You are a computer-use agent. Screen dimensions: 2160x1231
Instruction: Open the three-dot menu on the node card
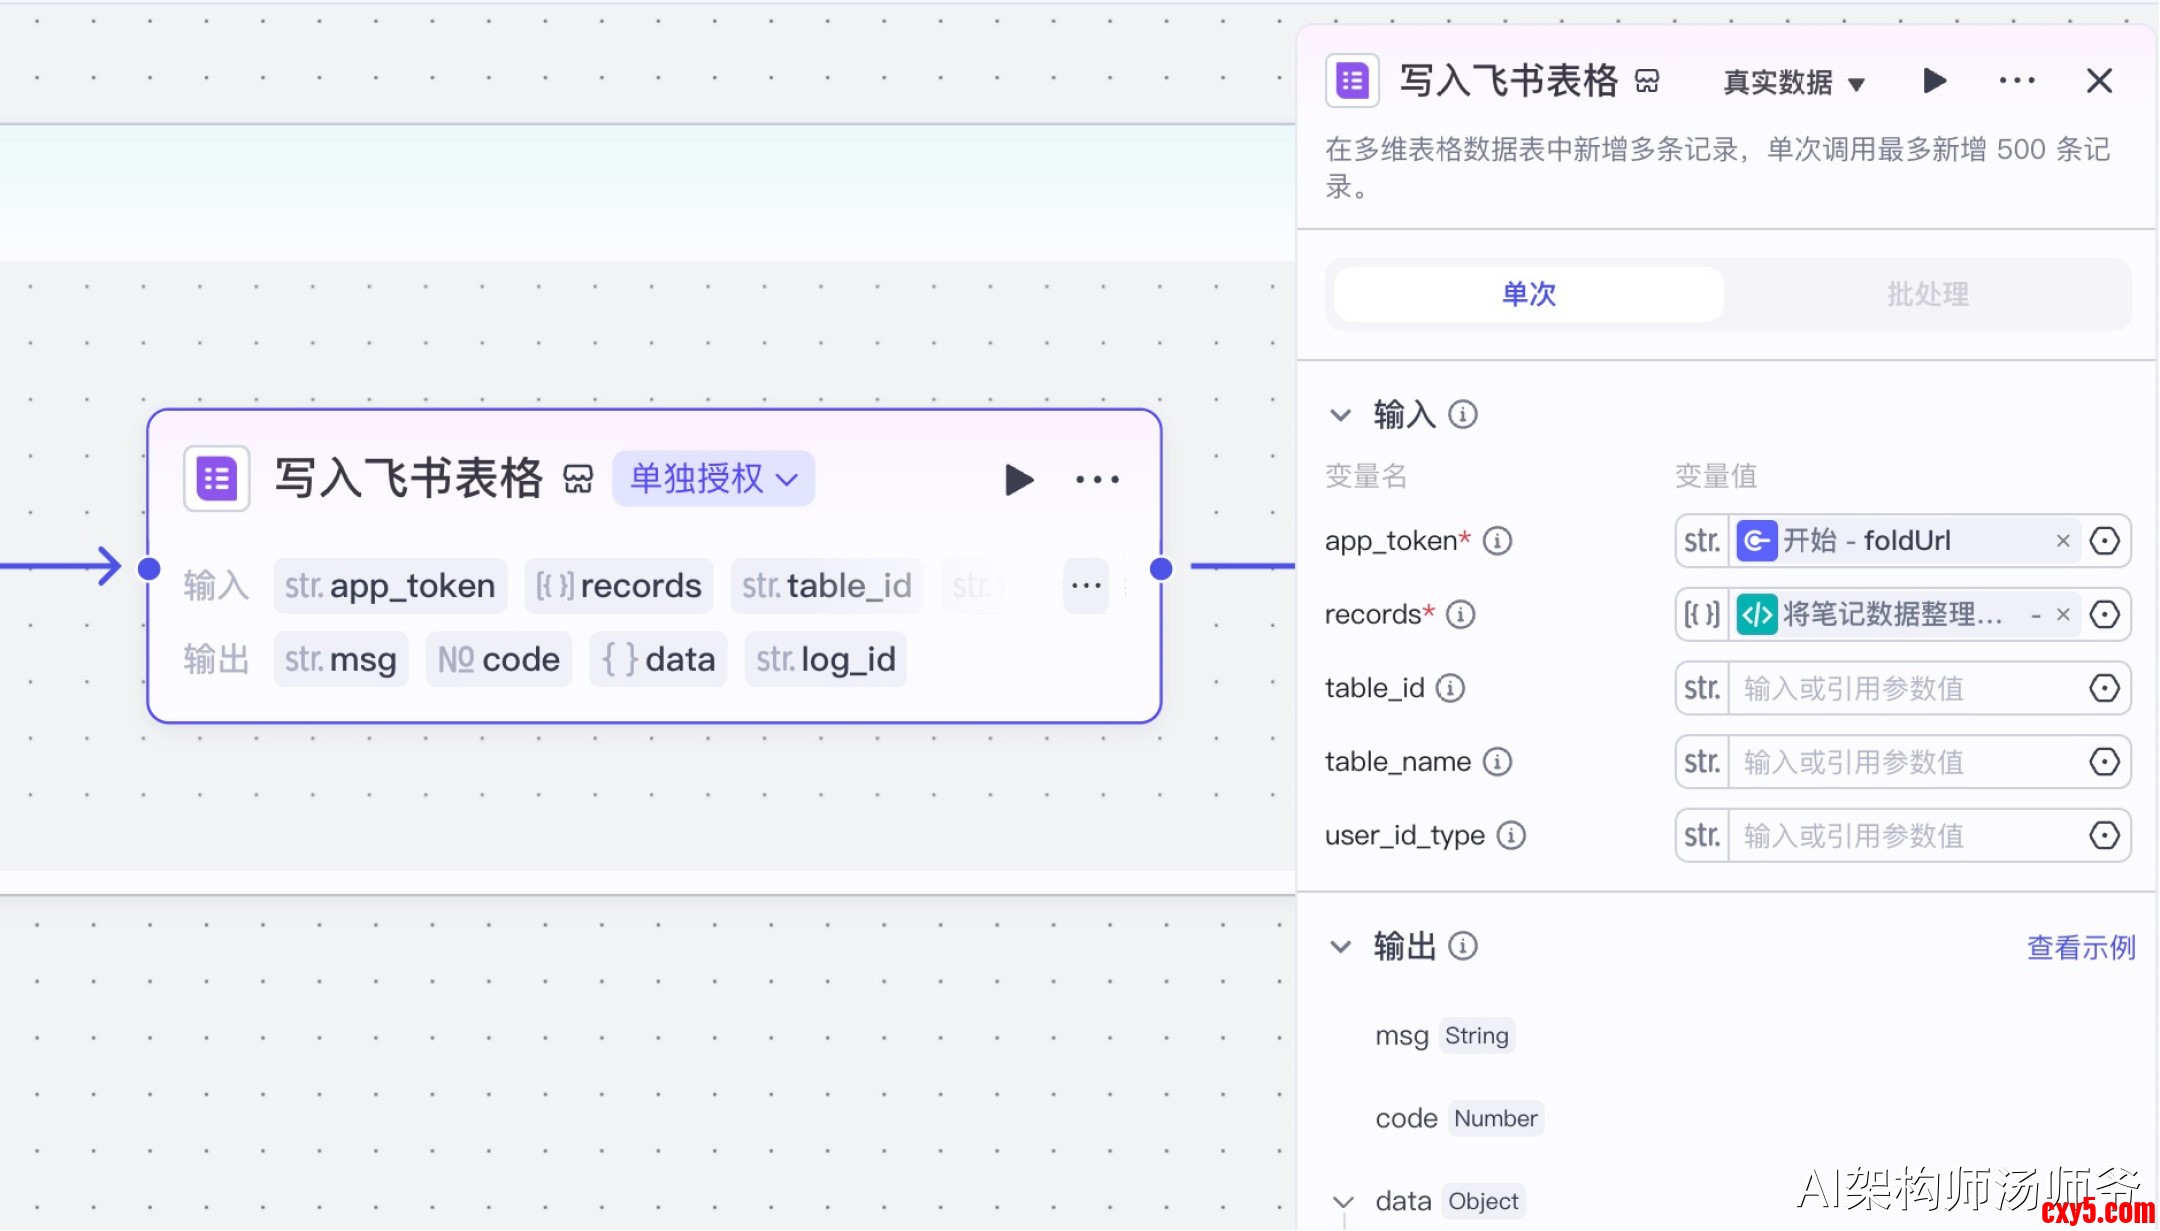pos(1097,480)
